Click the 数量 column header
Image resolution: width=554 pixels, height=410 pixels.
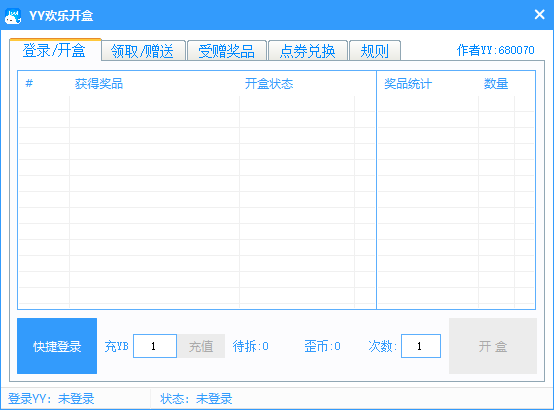pos(496,84)
